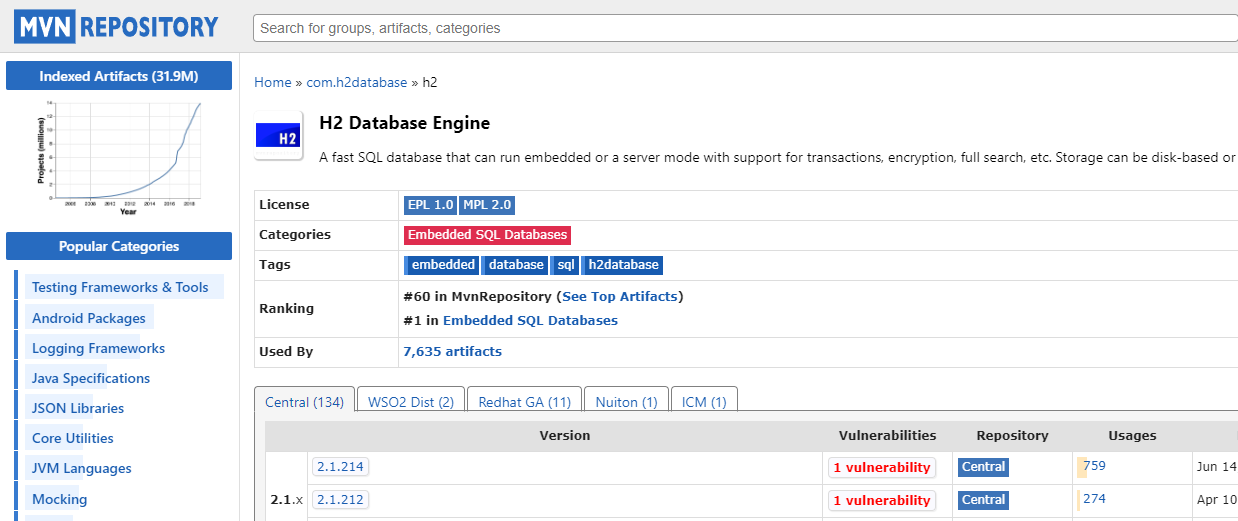Click the Usages column header
Viewport: 1238px width, 521px height.
click(x=1132, y=435)
